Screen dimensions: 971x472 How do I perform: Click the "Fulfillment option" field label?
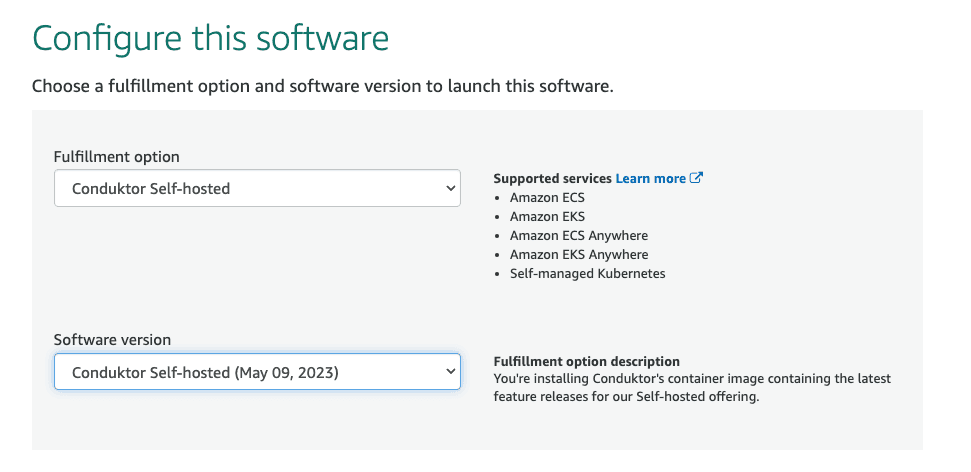click(x=116, y=157)
